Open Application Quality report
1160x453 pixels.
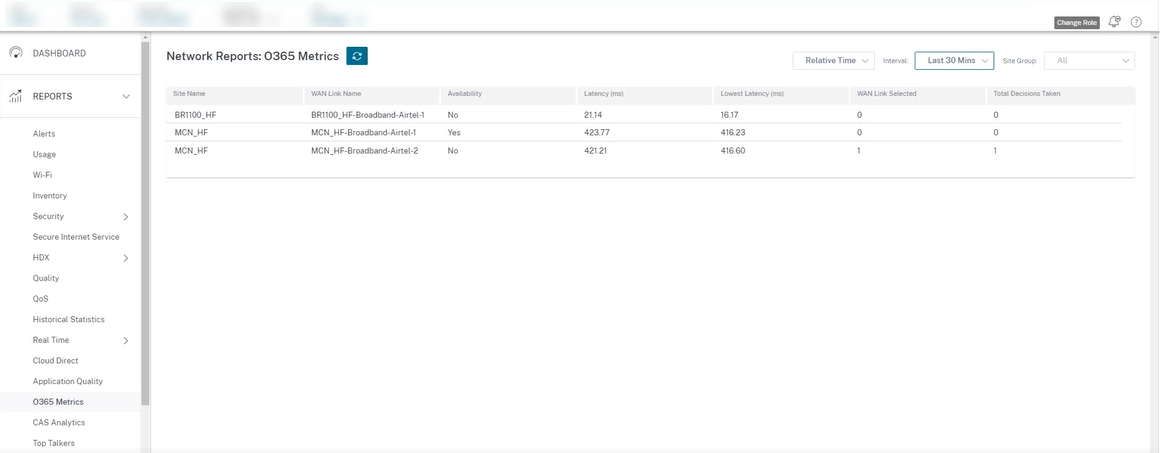68,381
